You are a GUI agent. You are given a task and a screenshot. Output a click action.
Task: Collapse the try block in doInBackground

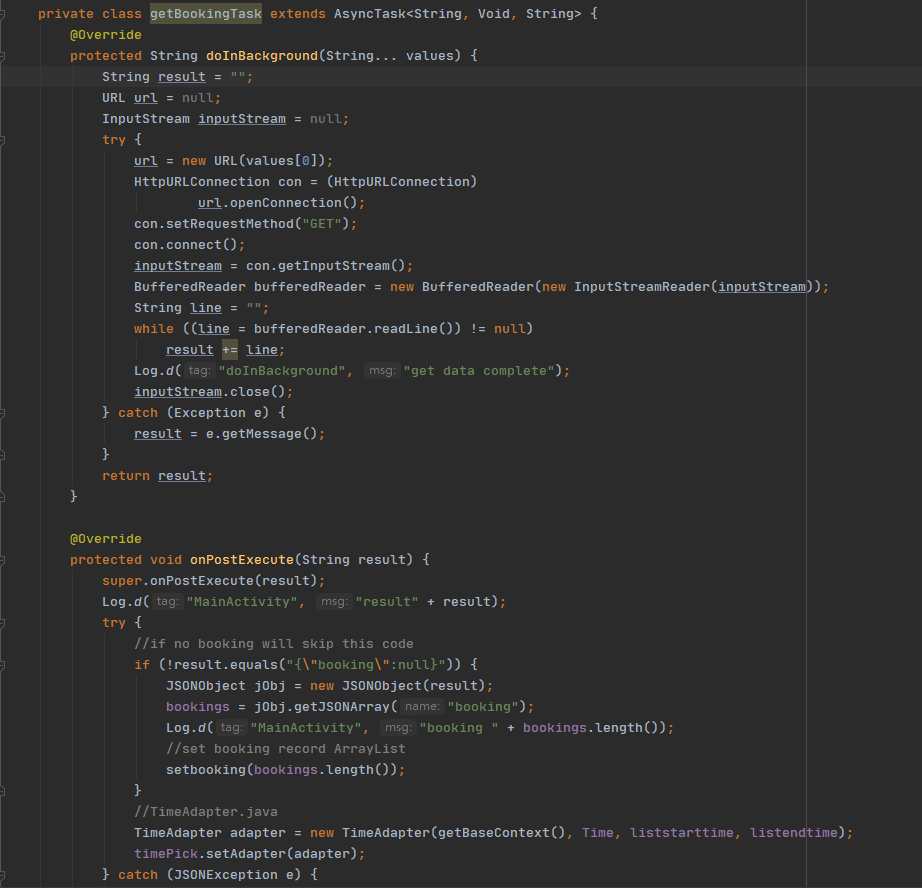click(x=2, y=140)
